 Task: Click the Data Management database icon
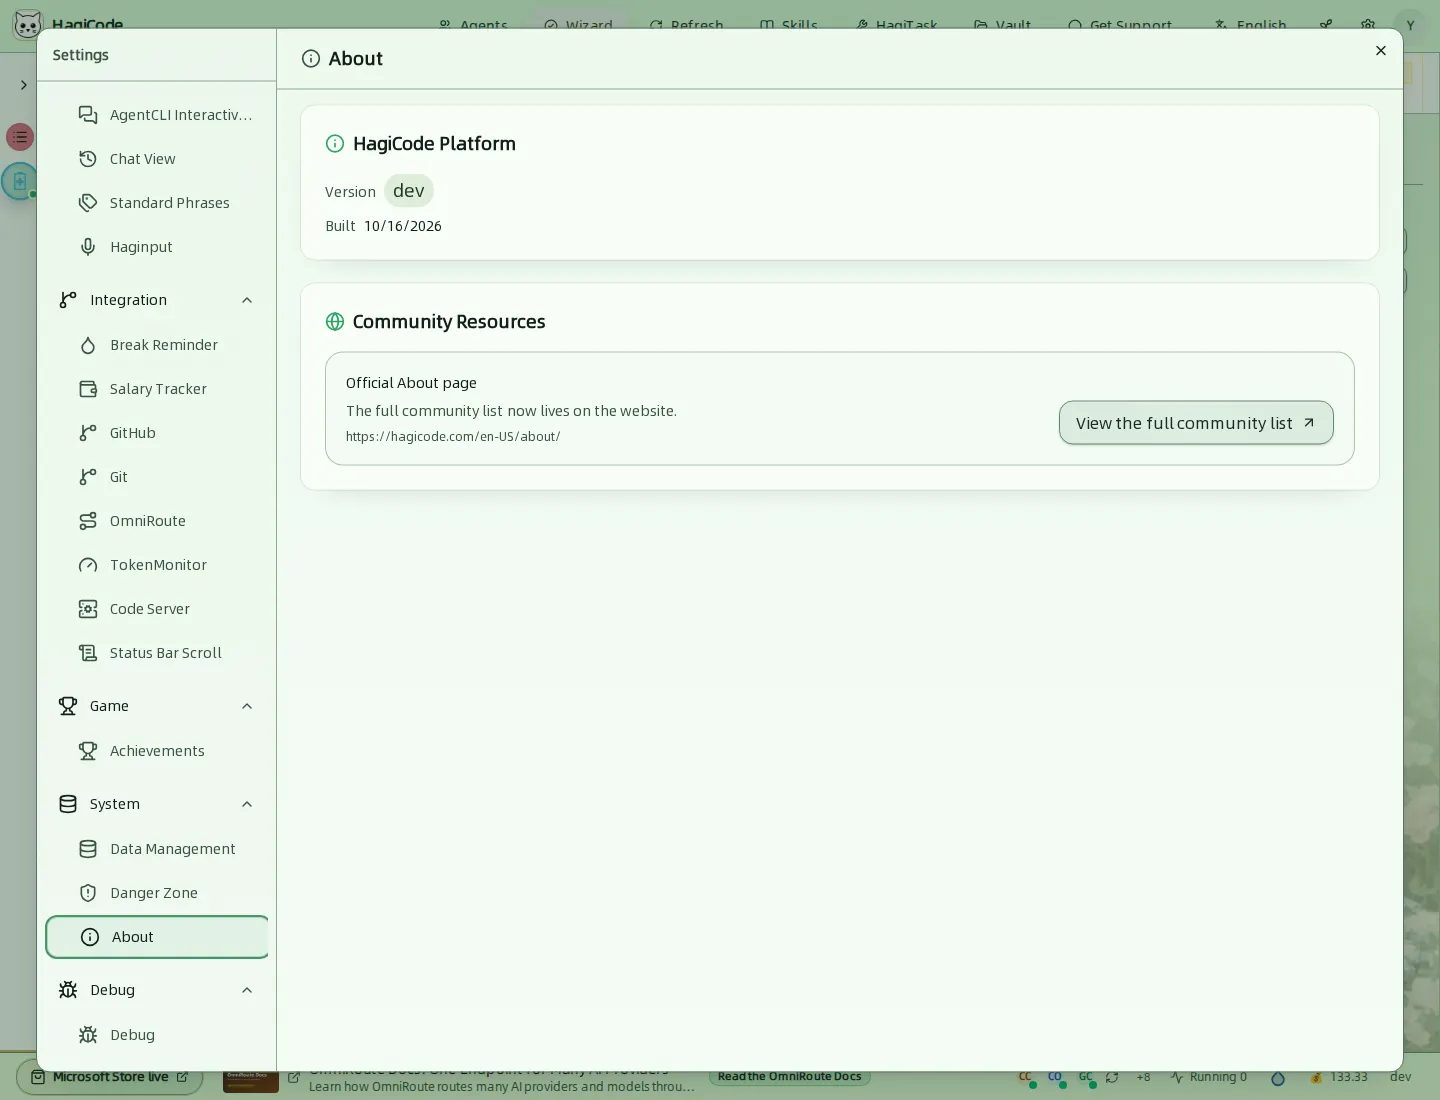pyautogui.click(x=88, y=849)
